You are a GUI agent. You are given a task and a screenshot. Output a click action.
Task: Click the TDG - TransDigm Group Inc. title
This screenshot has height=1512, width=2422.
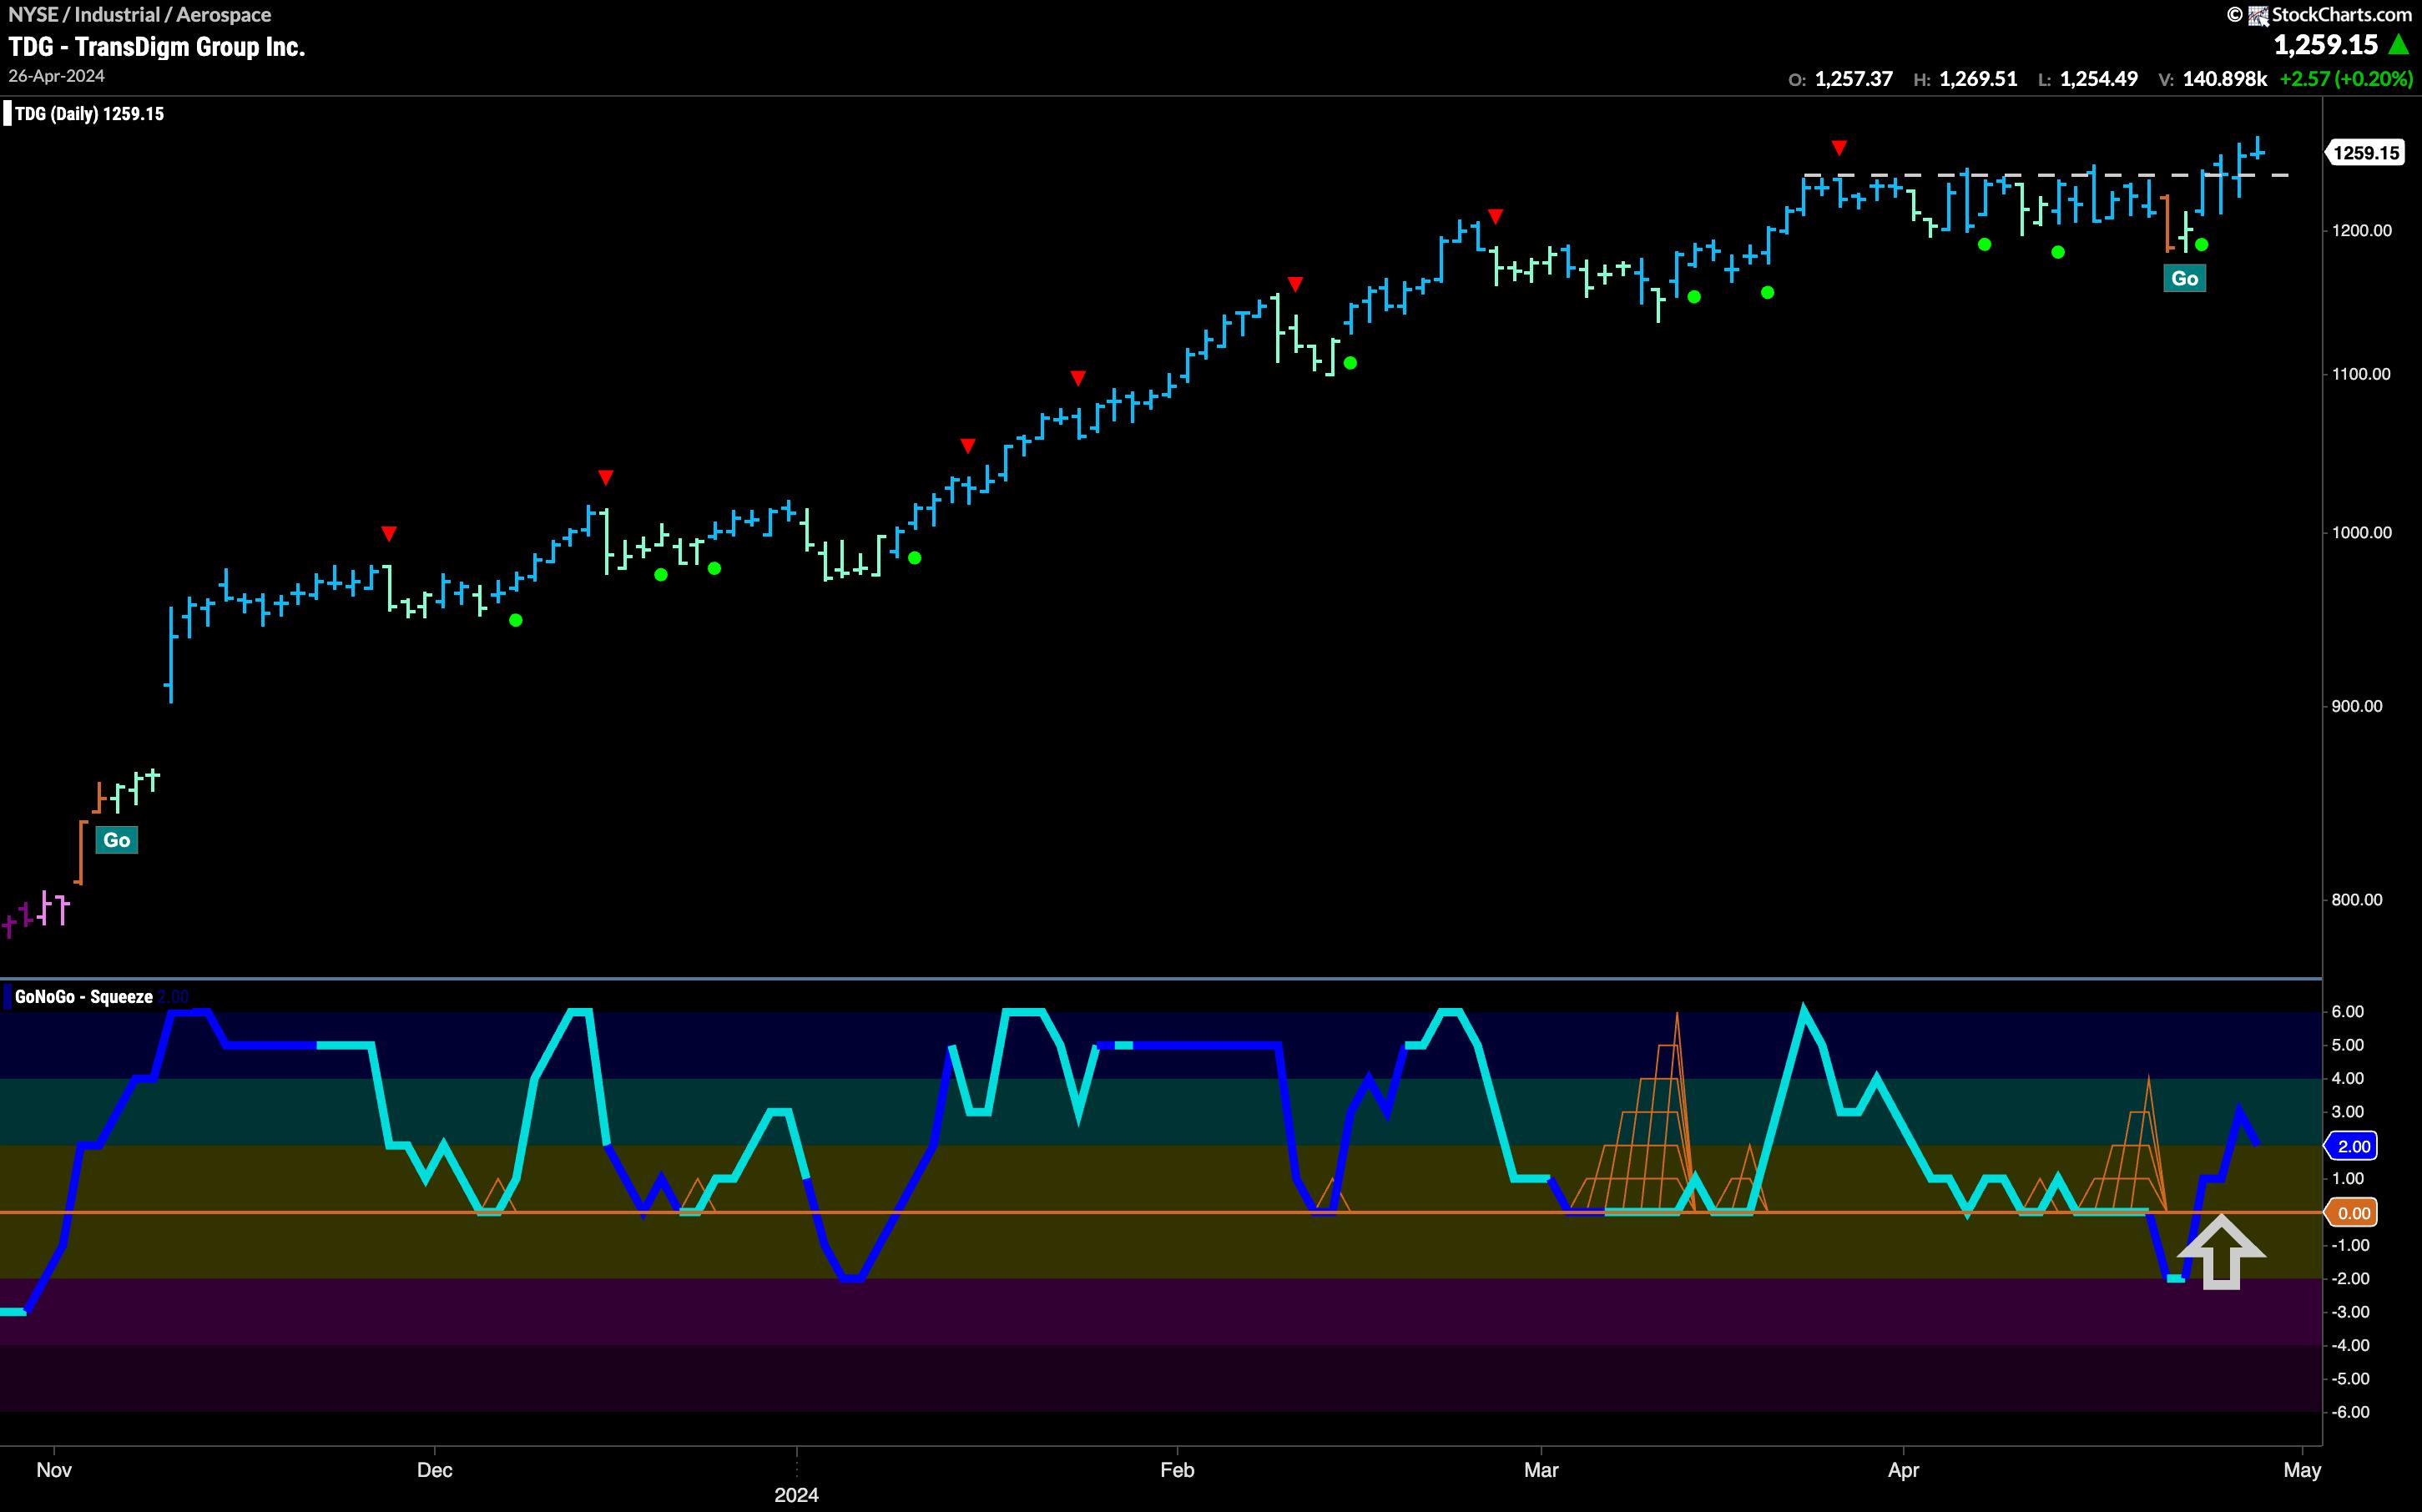[157, 47]
